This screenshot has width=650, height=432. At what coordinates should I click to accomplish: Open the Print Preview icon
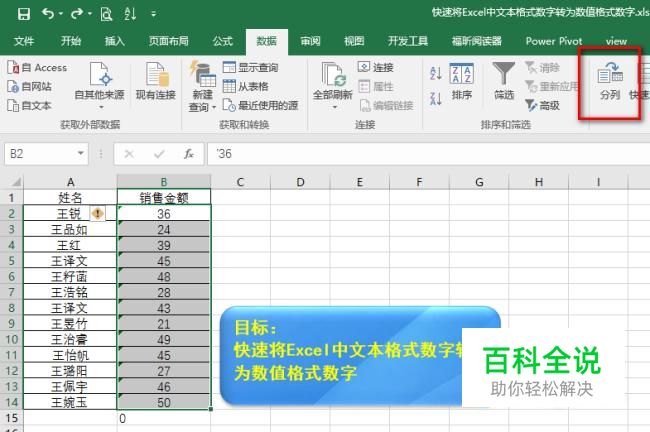point(106,14)
